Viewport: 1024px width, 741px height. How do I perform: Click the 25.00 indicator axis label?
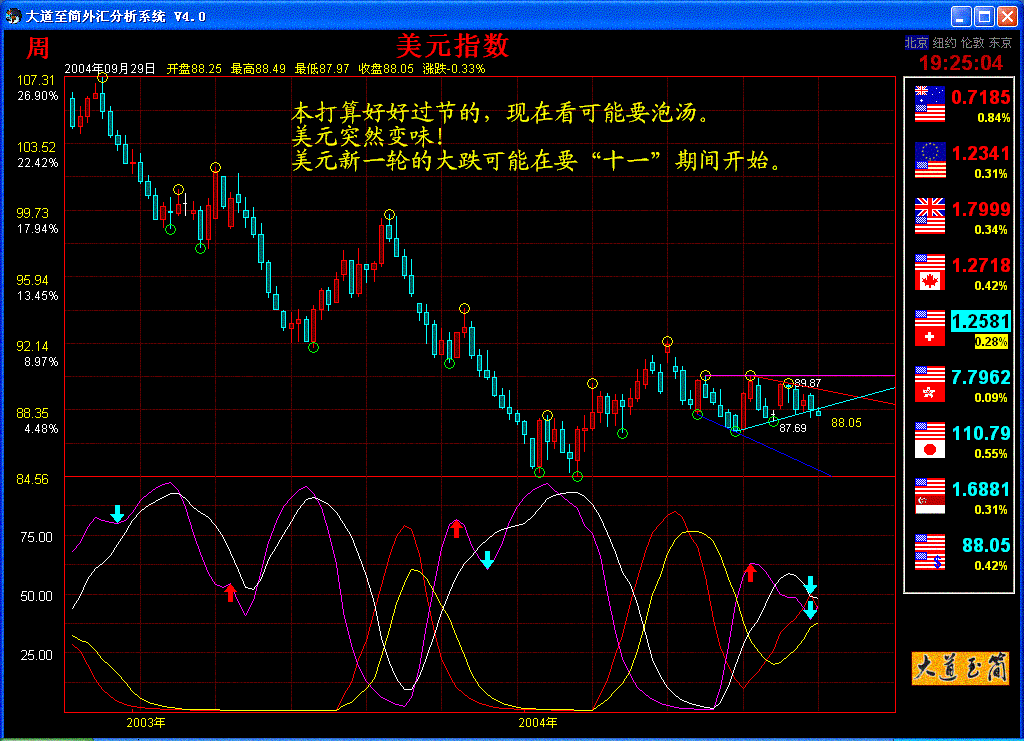point(37,655)
